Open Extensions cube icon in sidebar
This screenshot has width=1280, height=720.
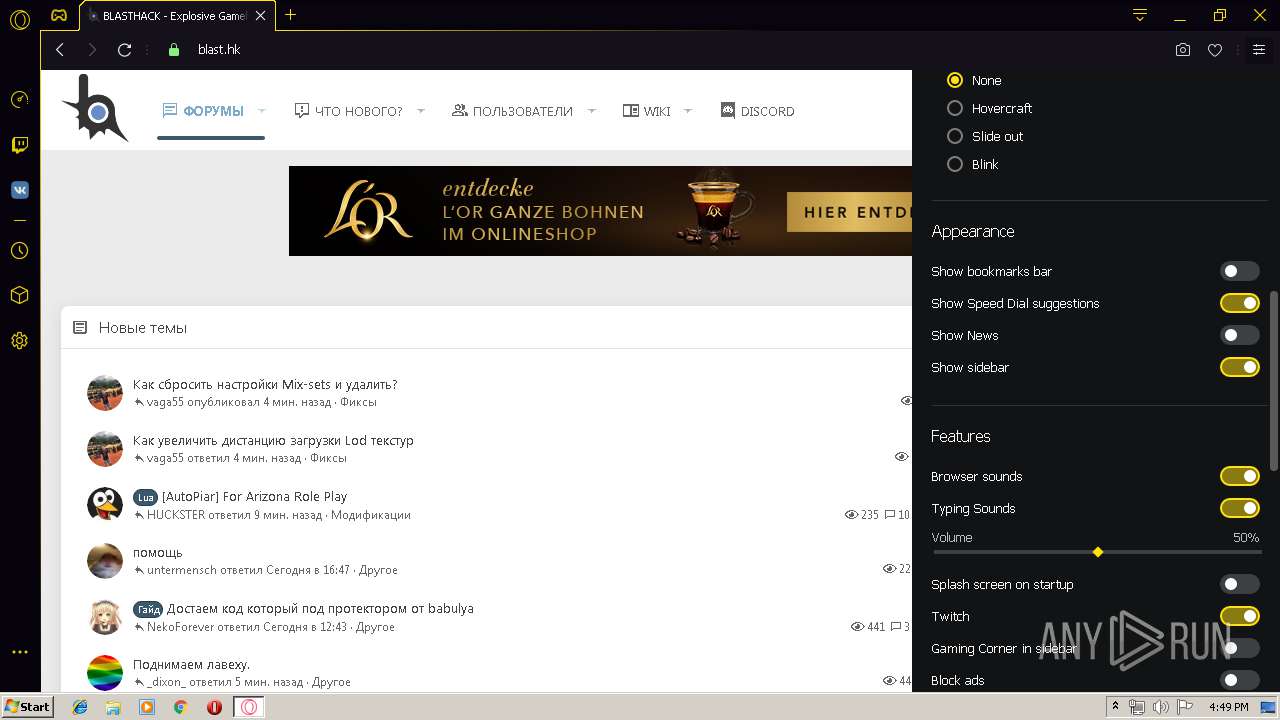pos(19,295)
